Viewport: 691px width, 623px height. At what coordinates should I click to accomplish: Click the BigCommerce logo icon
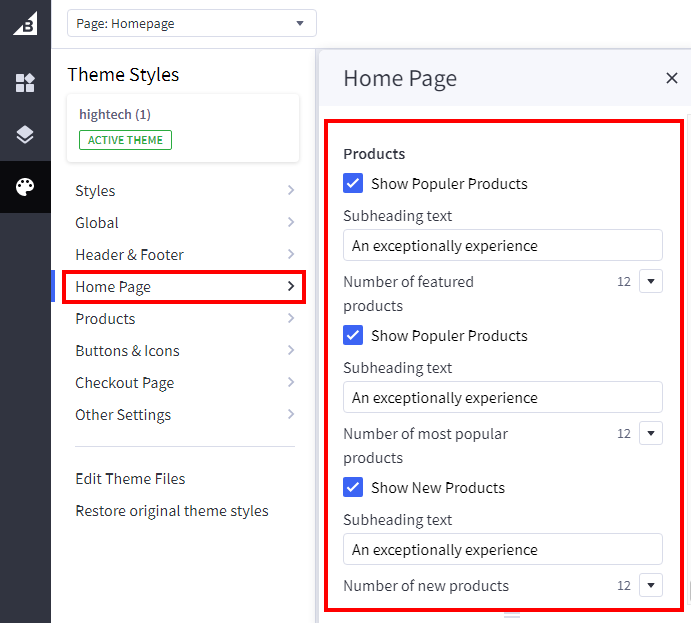pyautogui.click(x=25, y=24)
